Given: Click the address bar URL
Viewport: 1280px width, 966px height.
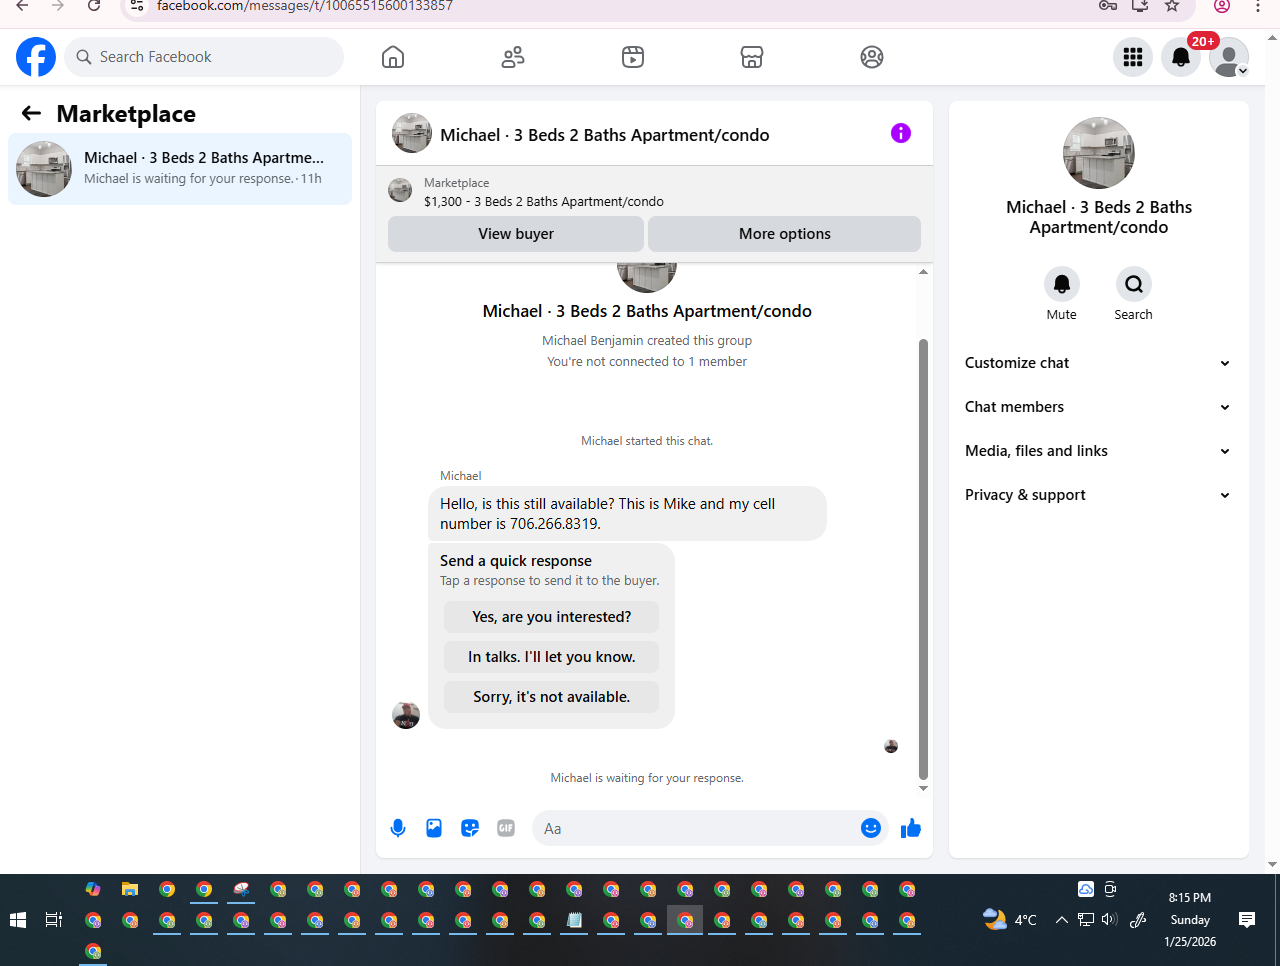Looking at the screenshot, I should [305, 6].
